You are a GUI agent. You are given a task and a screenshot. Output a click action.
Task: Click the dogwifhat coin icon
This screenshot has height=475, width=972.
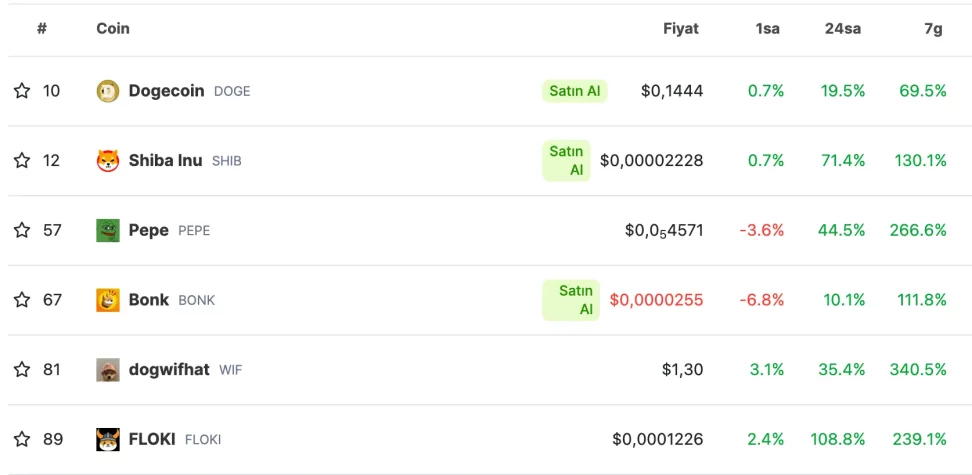pyautogui.click(x=108, y=370)
